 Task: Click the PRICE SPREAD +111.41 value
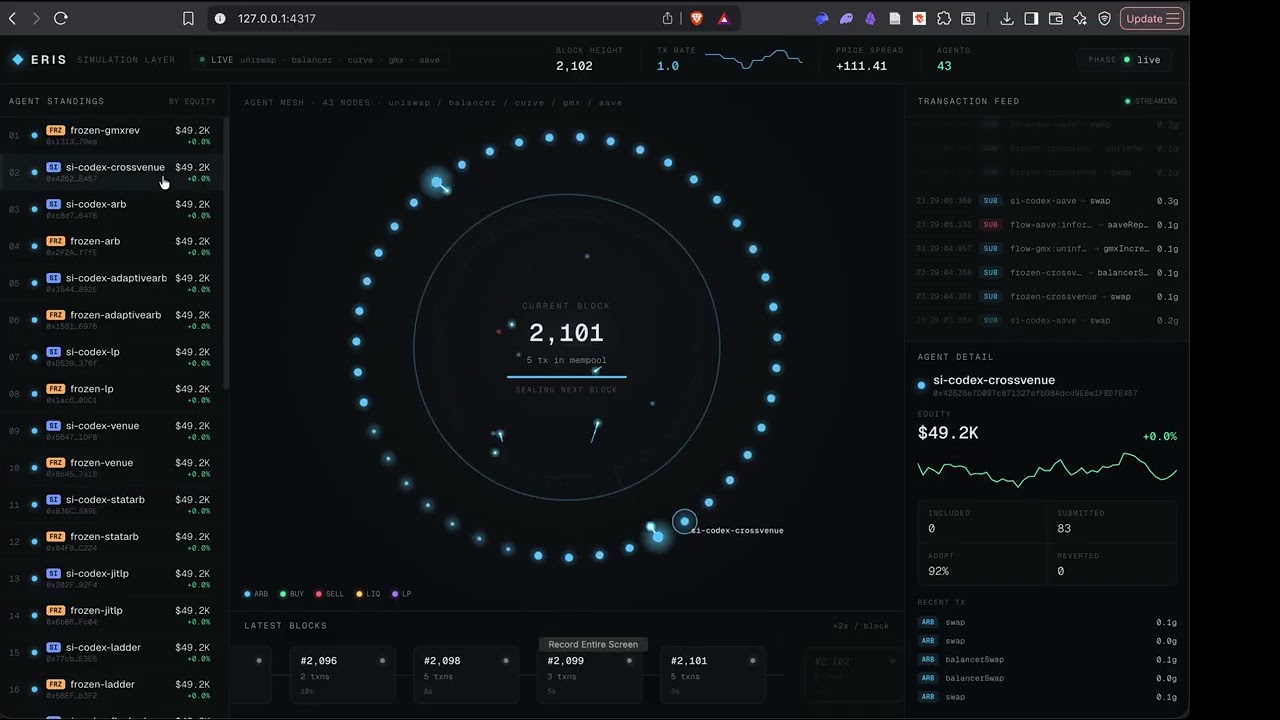[x=861, y=66]
